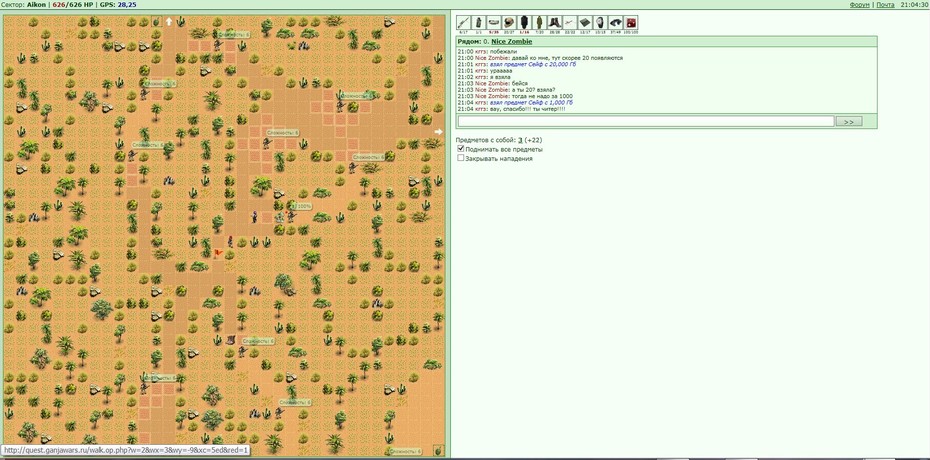930x460 pixels.
Task: Select the sniper rifle equipment slot
Action: pos(464,23)
